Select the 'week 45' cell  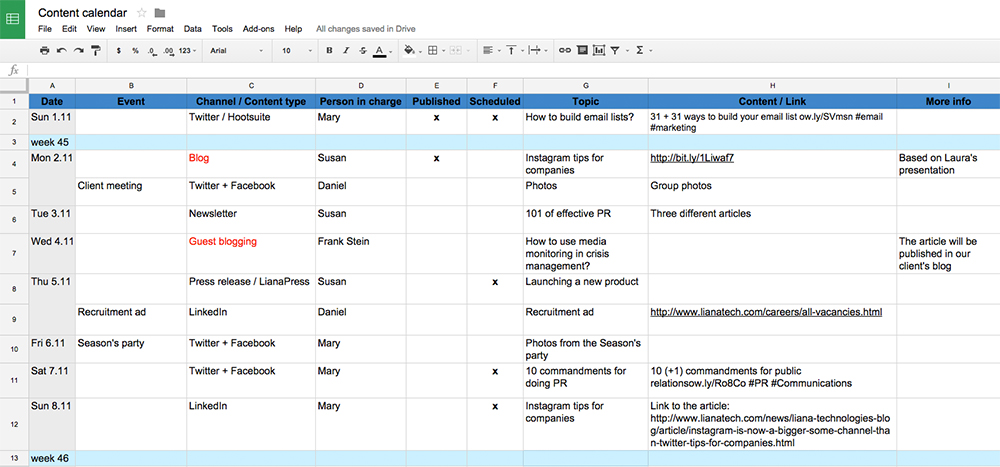pos(52,142)
